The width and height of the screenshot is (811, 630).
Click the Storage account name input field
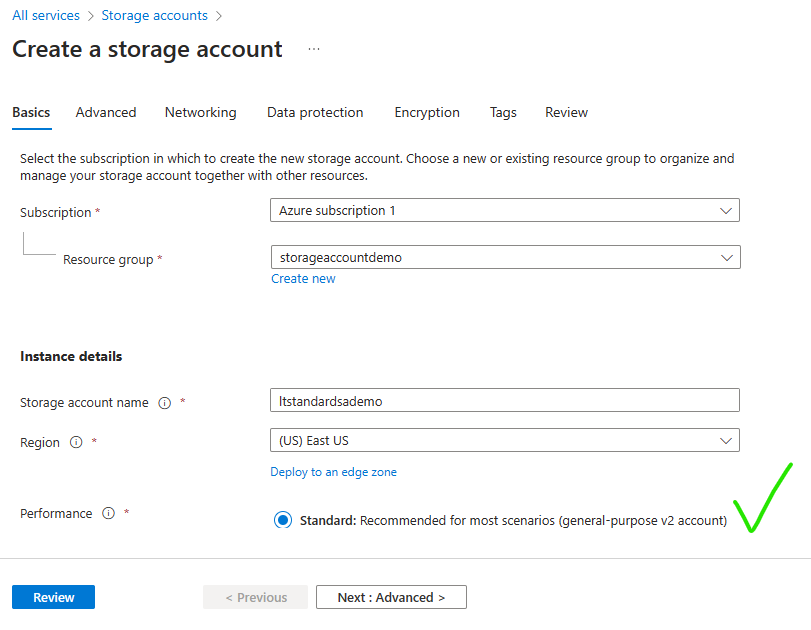505,400
